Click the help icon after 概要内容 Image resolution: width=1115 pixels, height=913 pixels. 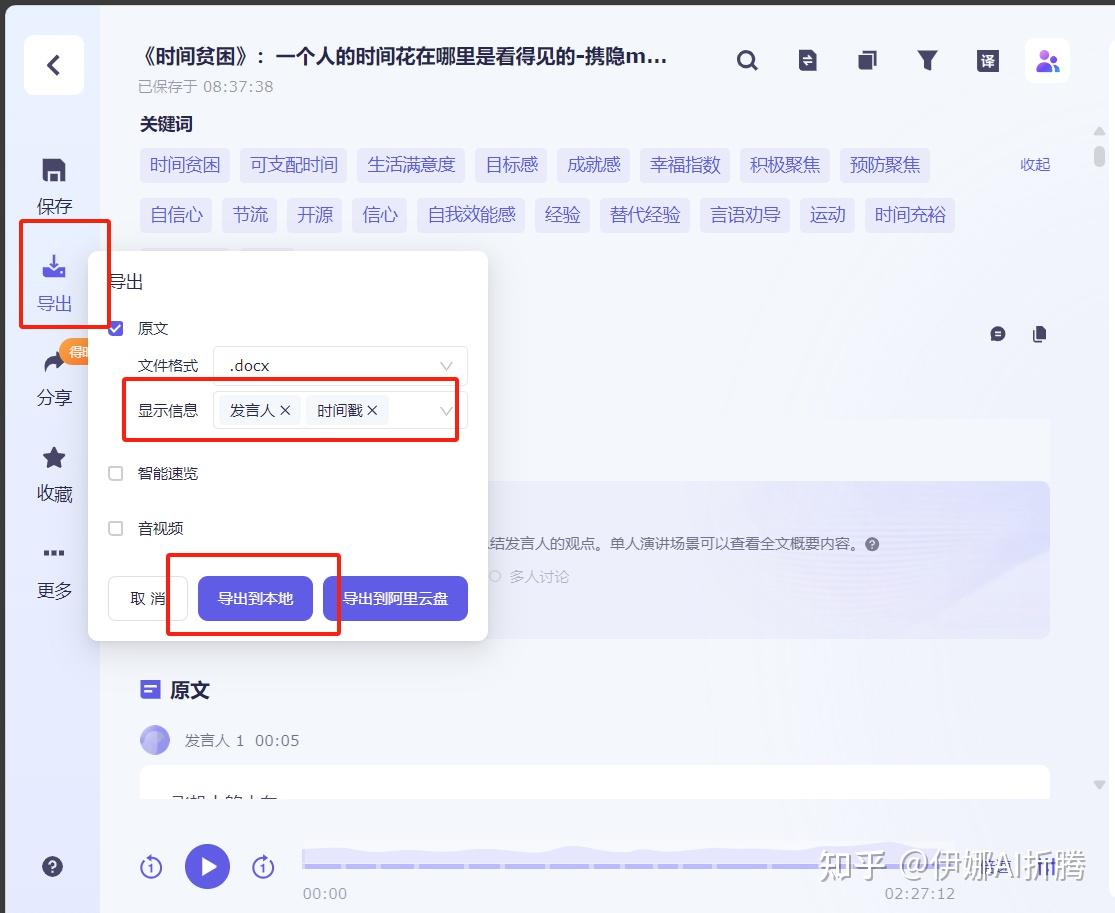point(872,544)
